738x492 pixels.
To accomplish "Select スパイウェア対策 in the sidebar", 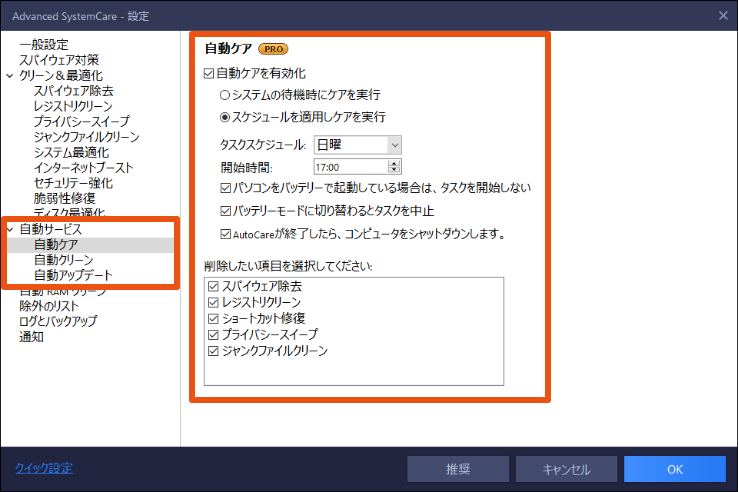I will (59, 60).
